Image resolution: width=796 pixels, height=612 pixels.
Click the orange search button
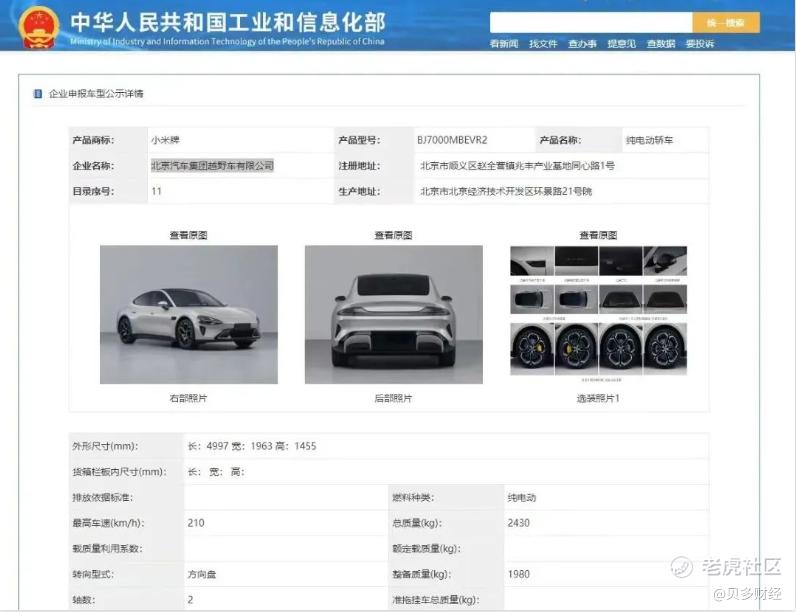pos(726,22)
